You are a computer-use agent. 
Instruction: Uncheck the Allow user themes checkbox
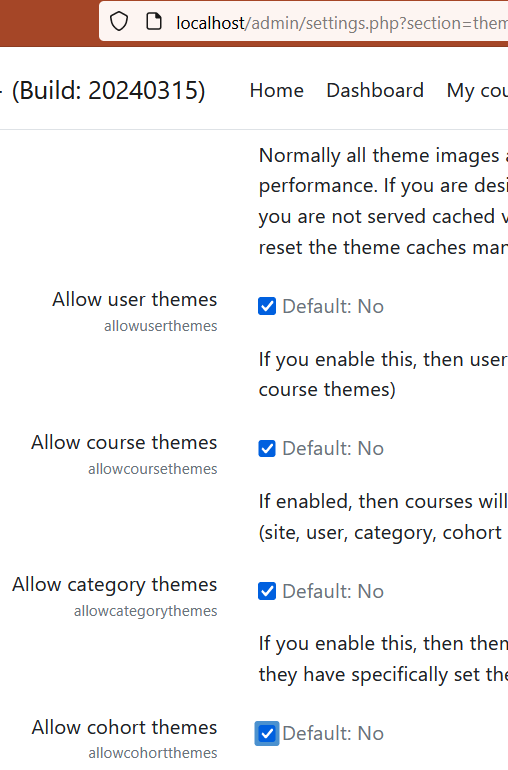pyautogui.click(x=267, y=306)
